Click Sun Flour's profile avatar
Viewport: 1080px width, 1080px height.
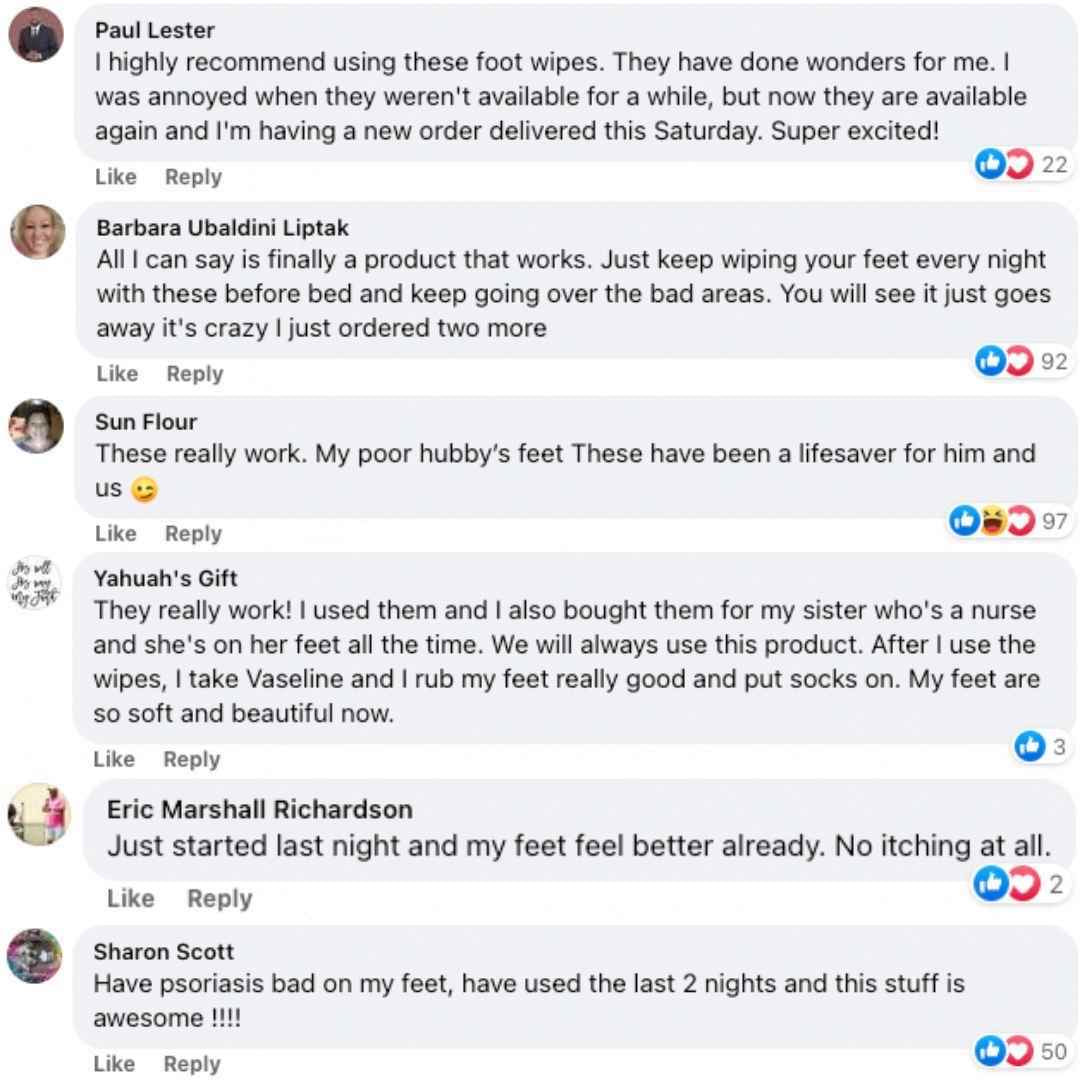36,427
